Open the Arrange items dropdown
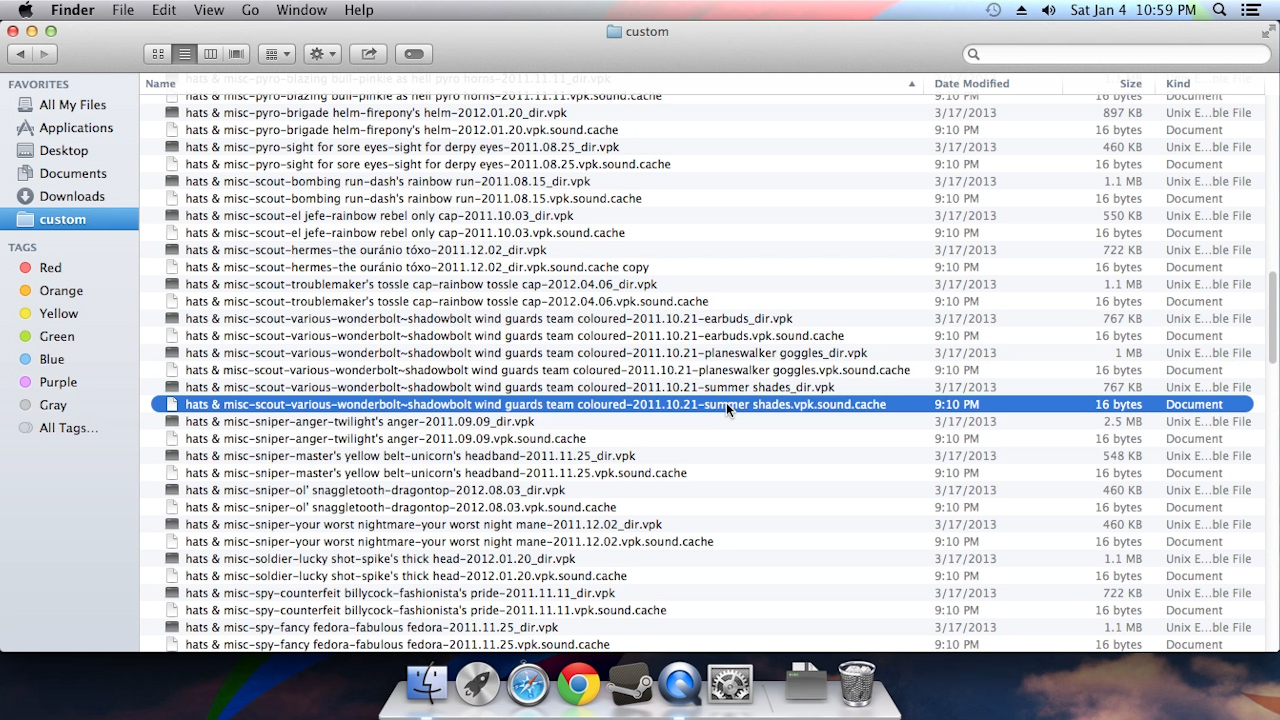 pos(276,54)
